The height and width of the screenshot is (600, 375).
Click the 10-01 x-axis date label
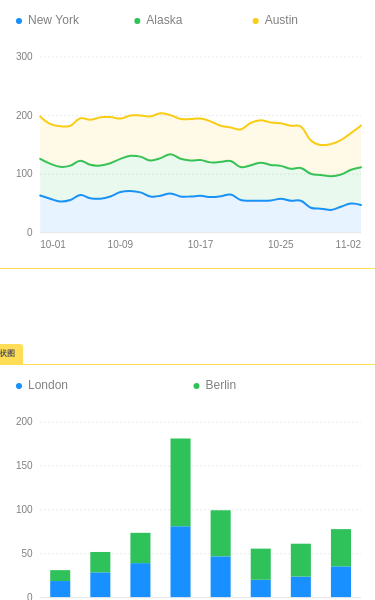53,244
